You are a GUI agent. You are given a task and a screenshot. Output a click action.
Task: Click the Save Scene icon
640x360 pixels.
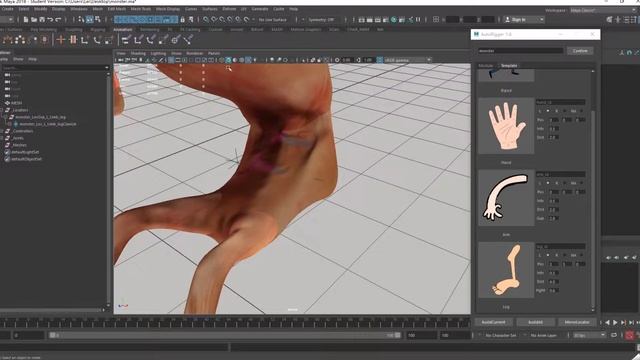pyautogui.click(x=42, y=20)
